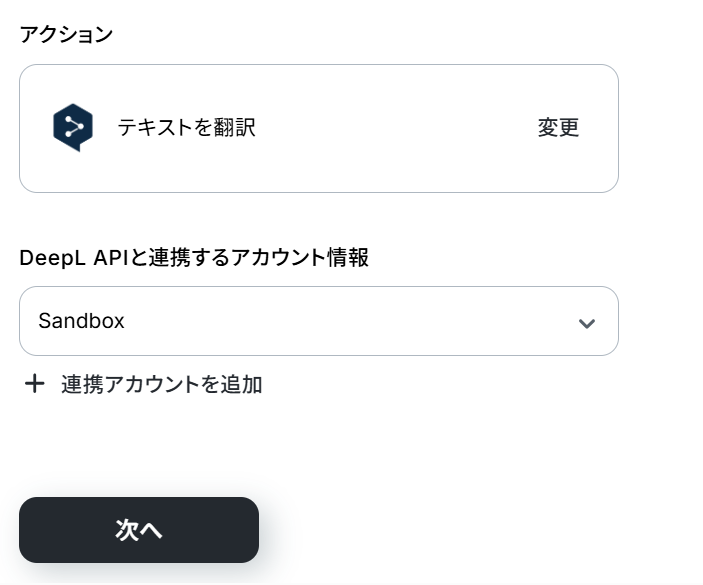Viewport: 703px width, 585px height.
Task: Click the action card containing テキストを翻訳
Action: (319, 129)
